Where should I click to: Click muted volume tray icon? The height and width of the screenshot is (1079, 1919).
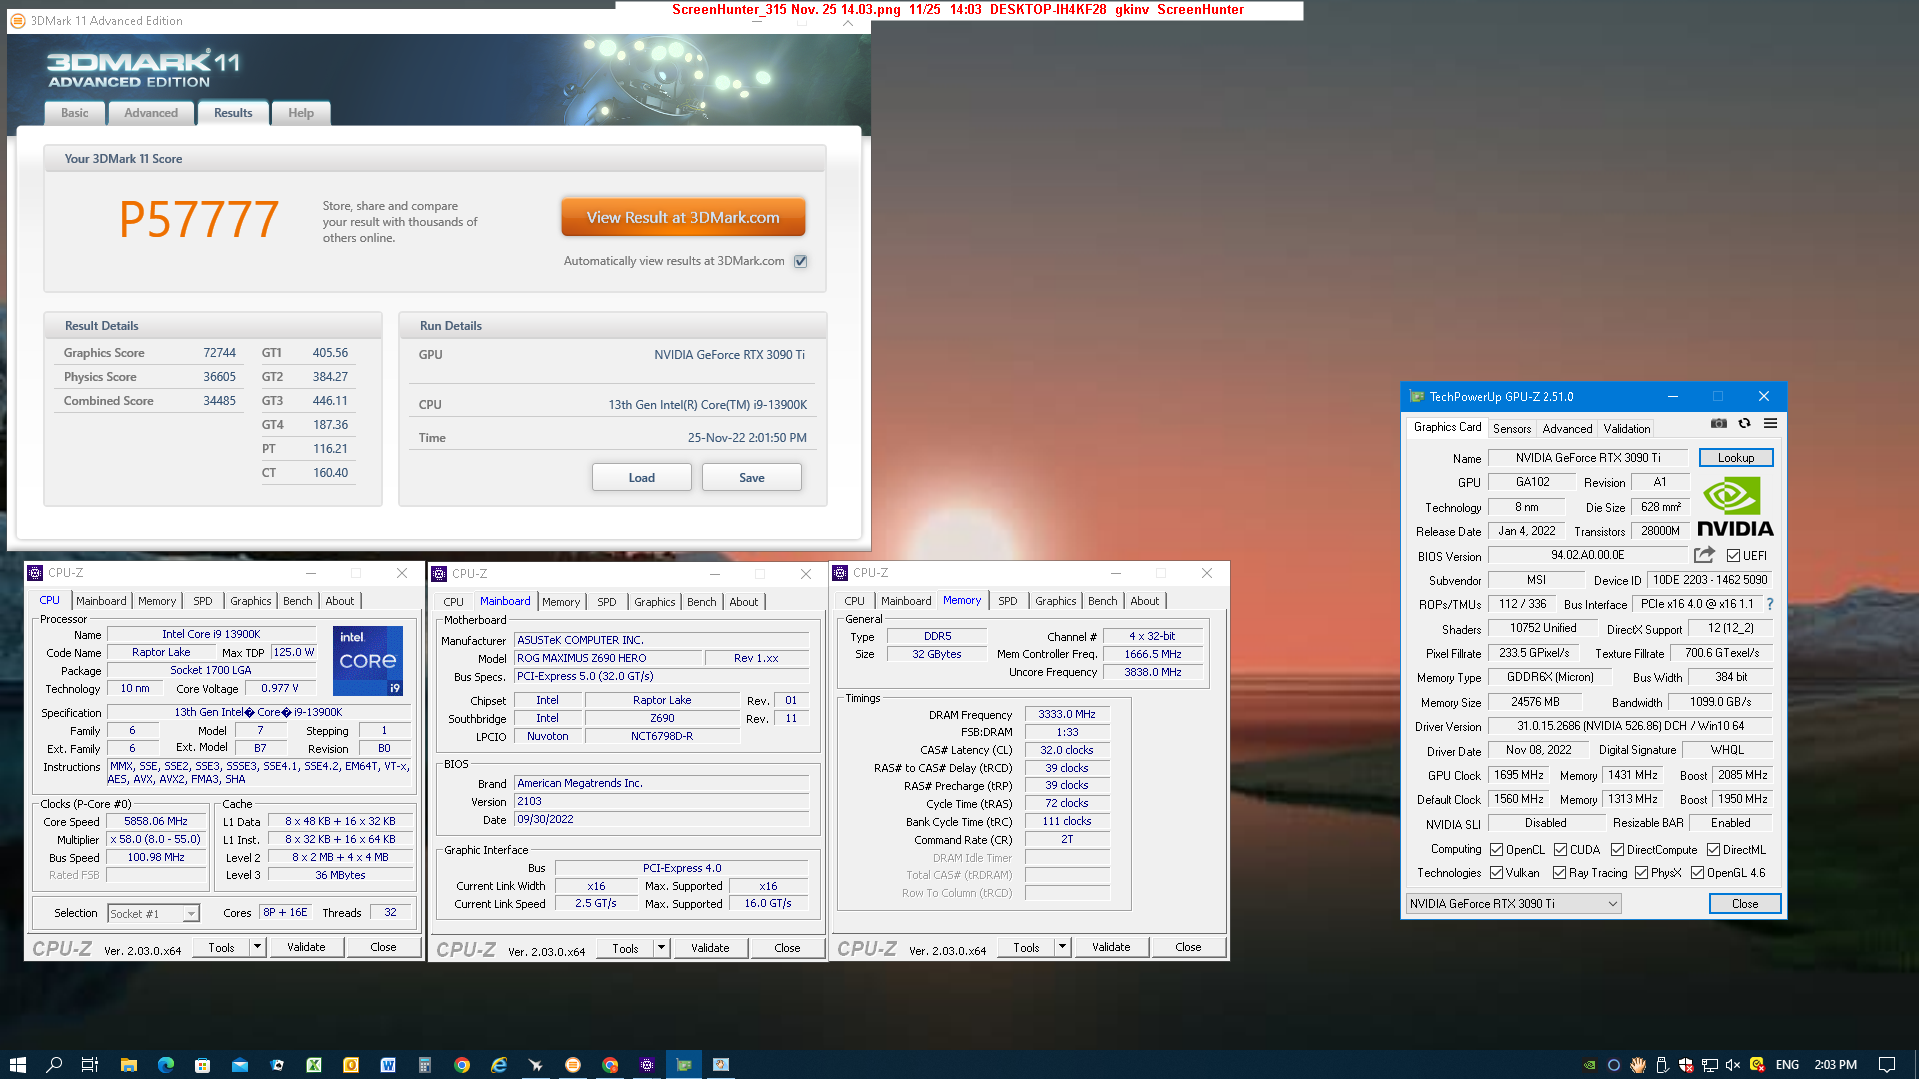coord(1733,1065)
